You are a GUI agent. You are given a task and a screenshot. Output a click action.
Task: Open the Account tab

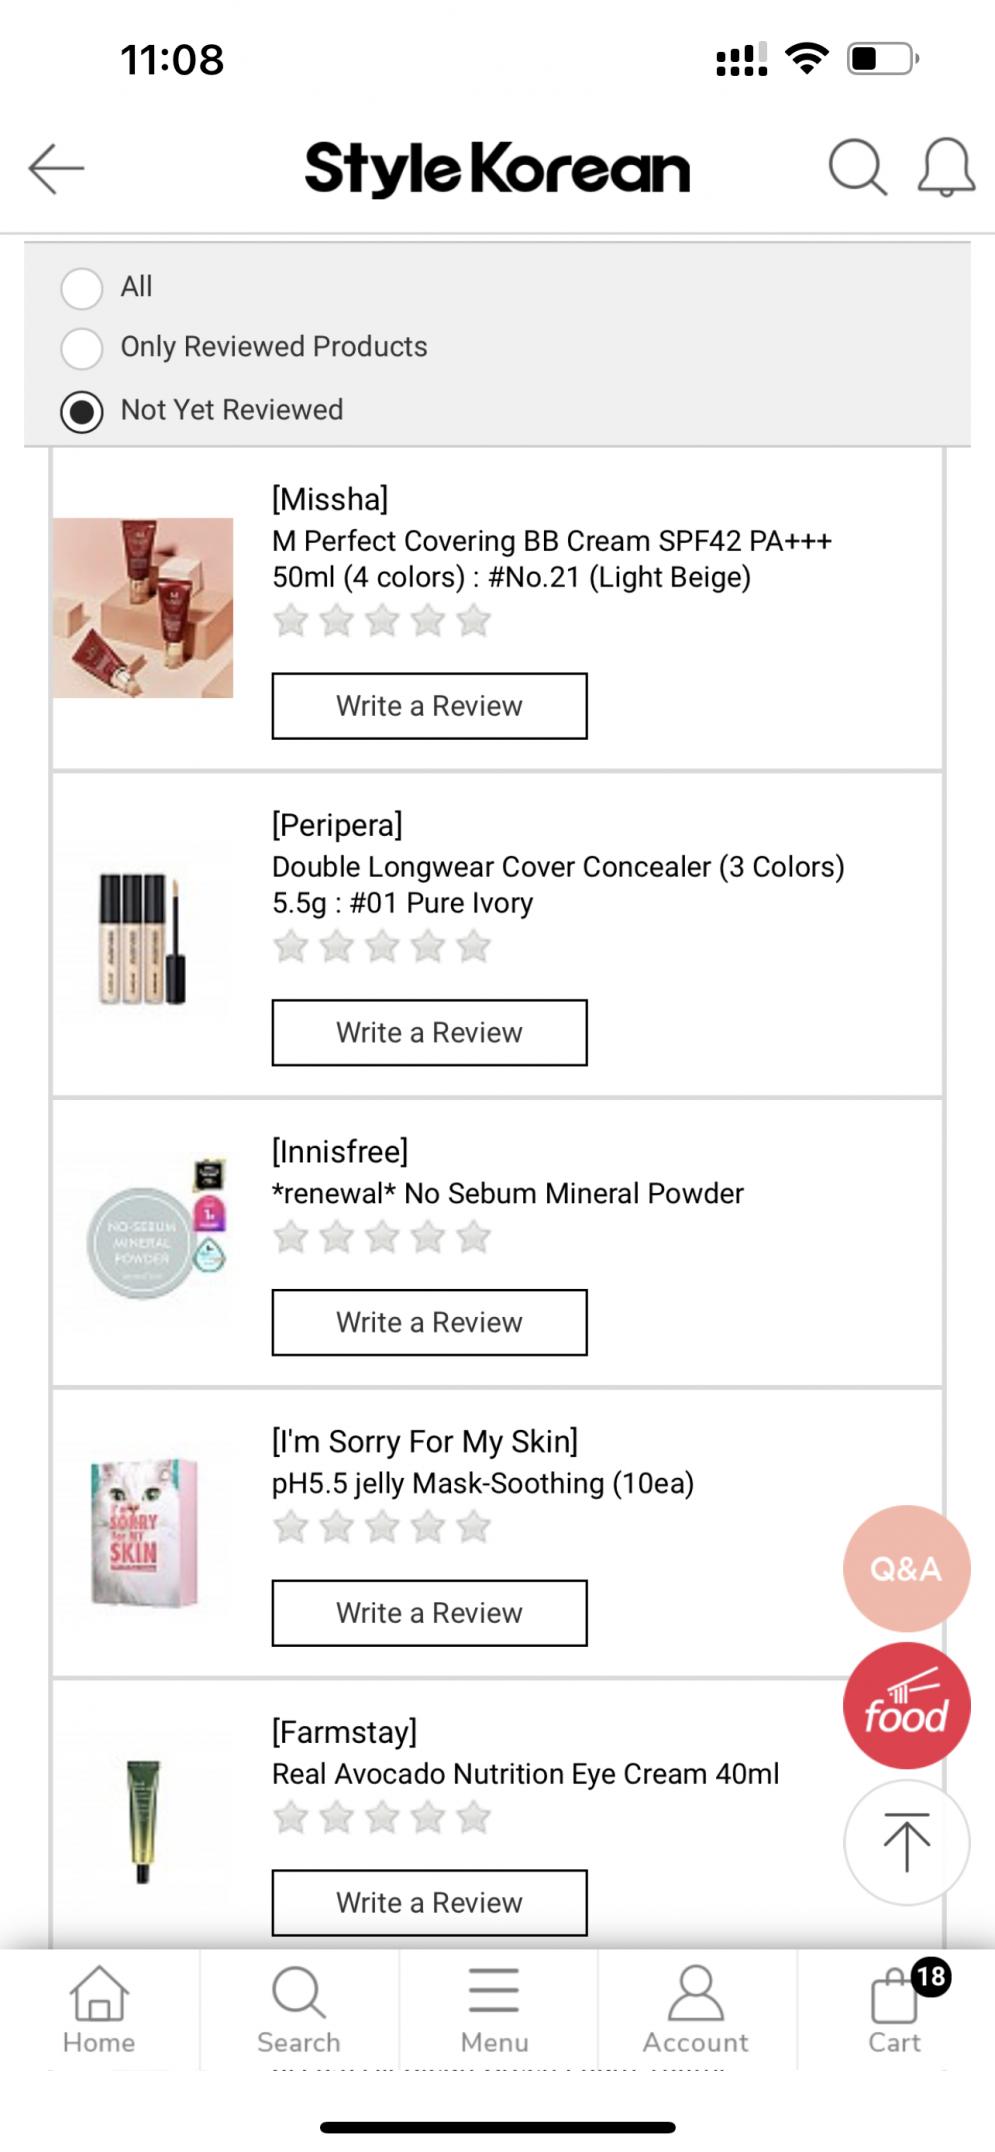click(x=695, y=2010)
